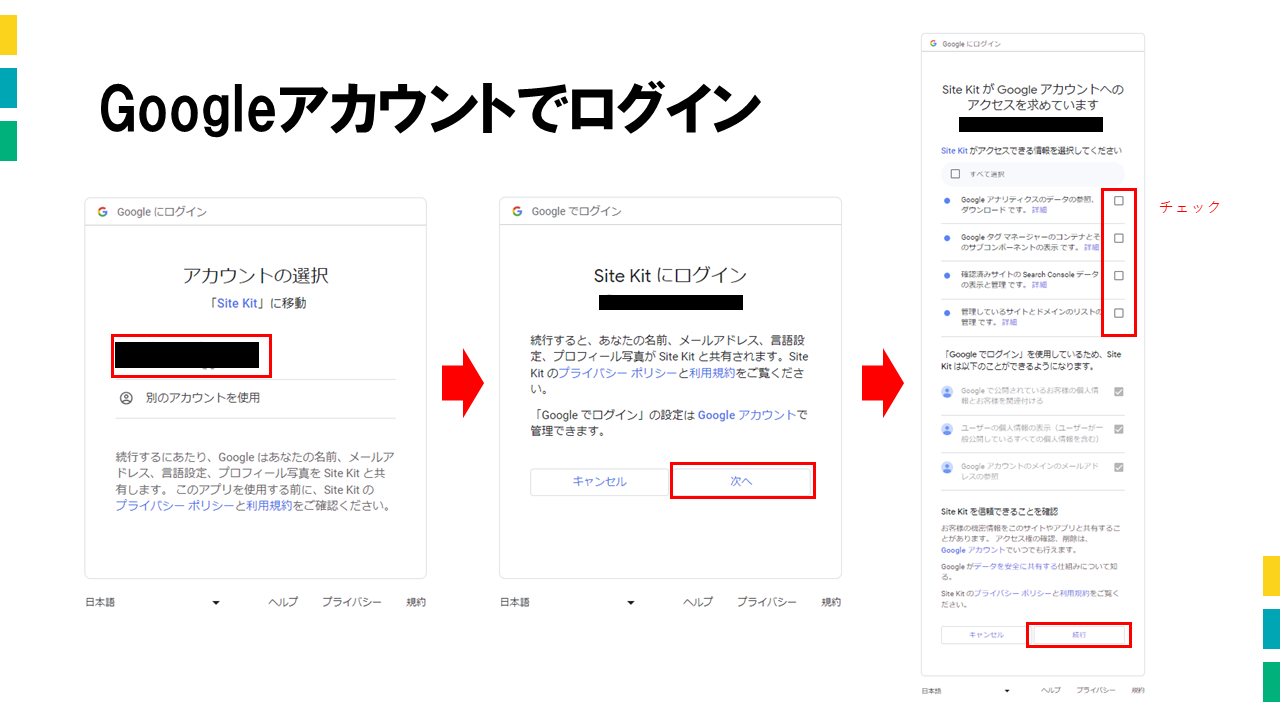Click greyed checkbox for ユーザーの個人情報の表示
The image size is (1280, 720).
click(x=1119, y=429)
